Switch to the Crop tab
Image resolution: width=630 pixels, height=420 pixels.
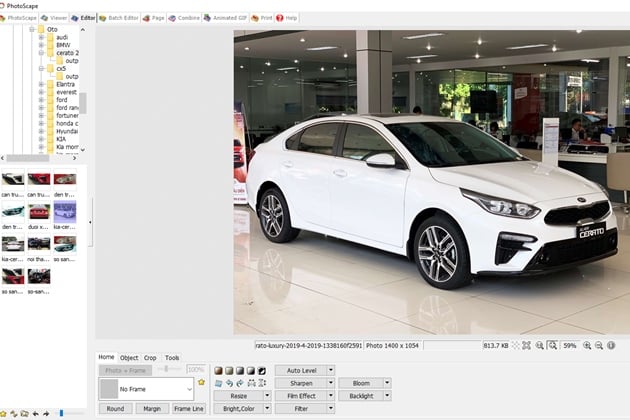(150, 358)
